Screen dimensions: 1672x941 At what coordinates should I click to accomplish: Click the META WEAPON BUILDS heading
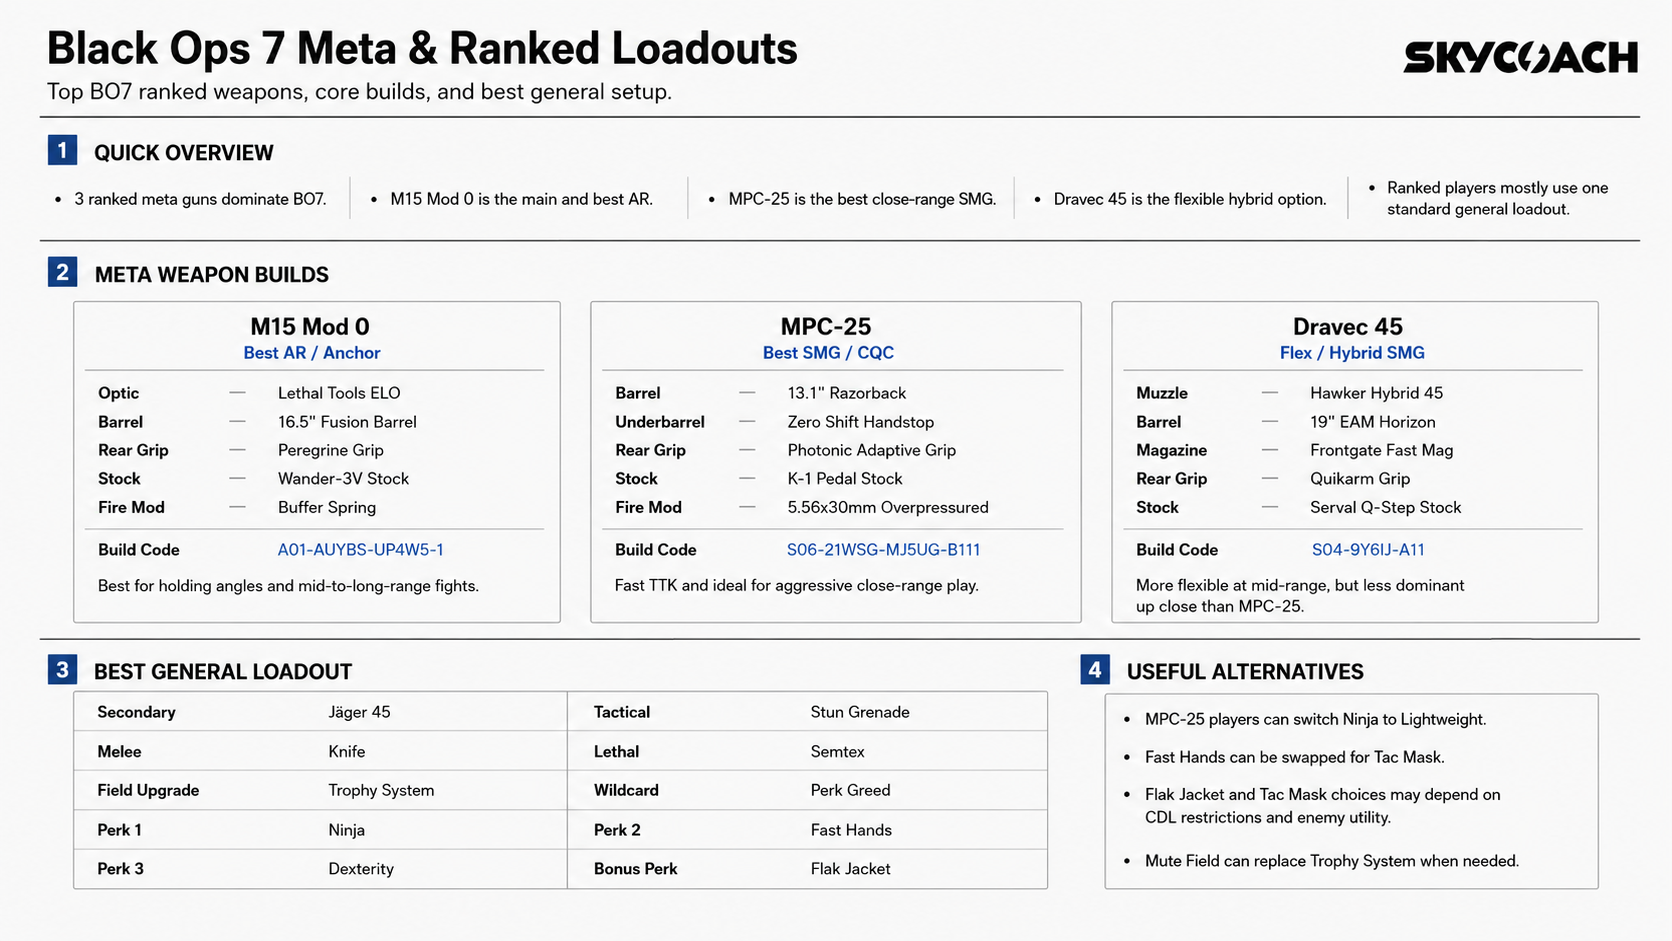point(211,275)
